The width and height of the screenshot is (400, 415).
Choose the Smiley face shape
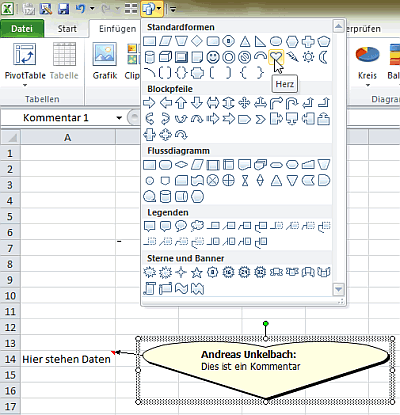click(213, 57)
